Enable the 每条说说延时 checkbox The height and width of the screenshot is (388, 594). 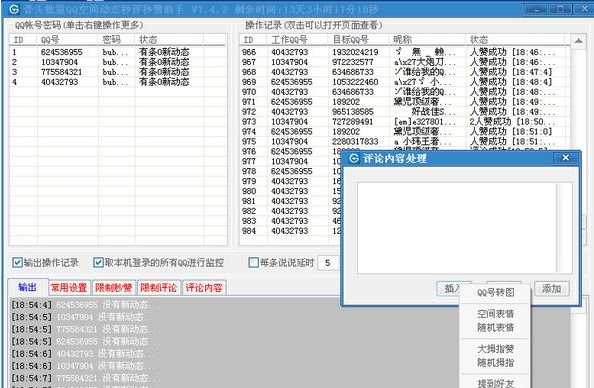pyautogui.click(x=253, y=262)
